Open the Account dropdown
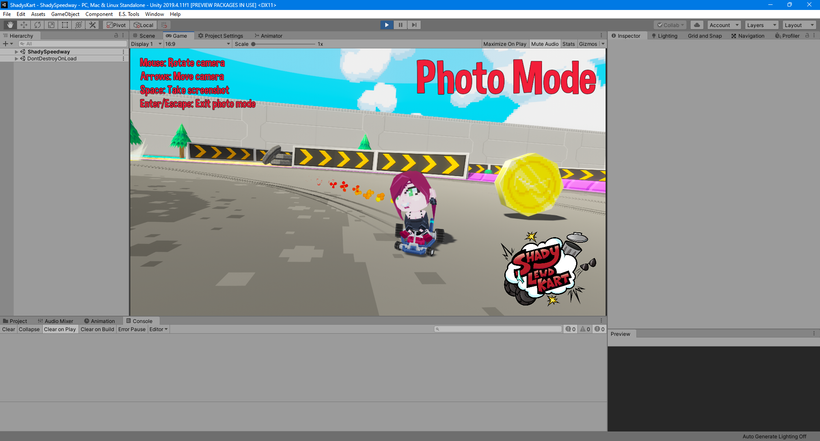The image size is (820, 441). click(x=724, y=25)
